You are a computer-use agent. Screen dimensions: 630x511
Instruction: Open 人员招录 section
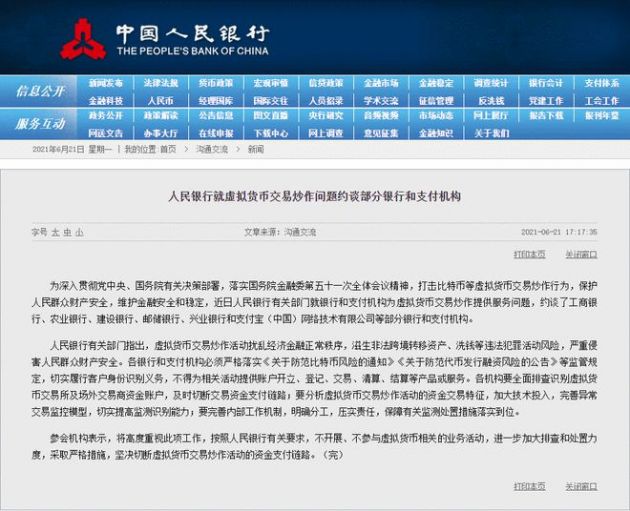(x=326, y=100)
